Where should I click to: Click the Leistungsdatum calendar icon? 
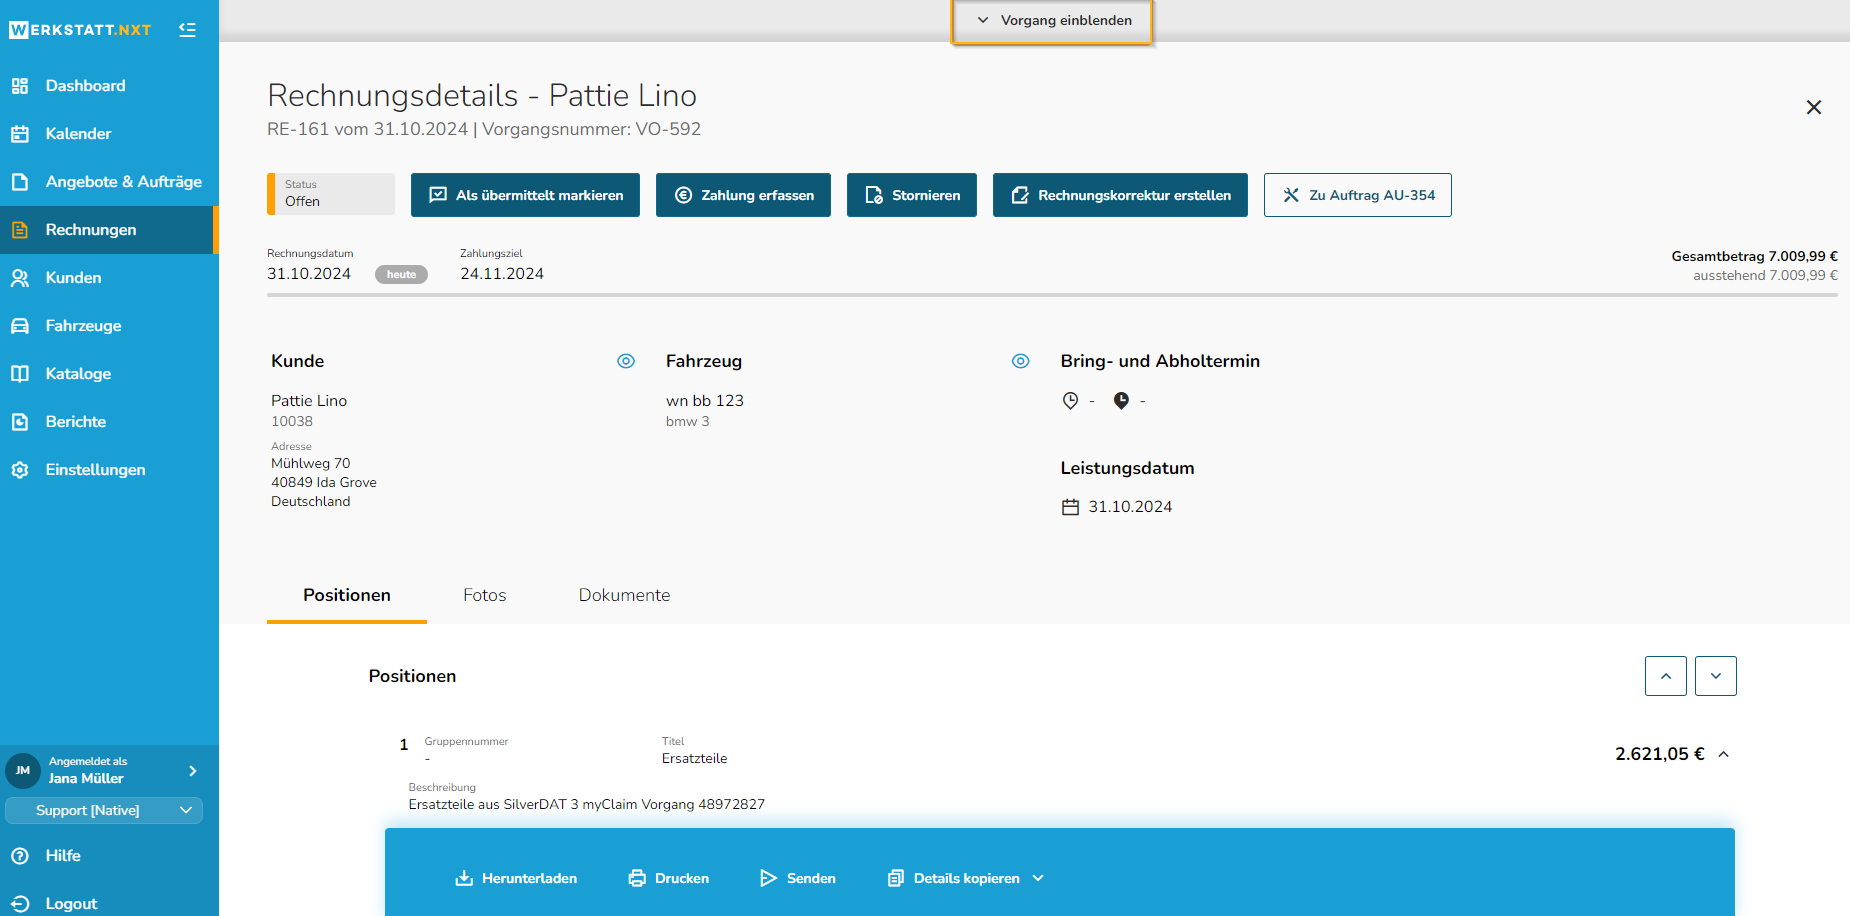pos(1070,507)
